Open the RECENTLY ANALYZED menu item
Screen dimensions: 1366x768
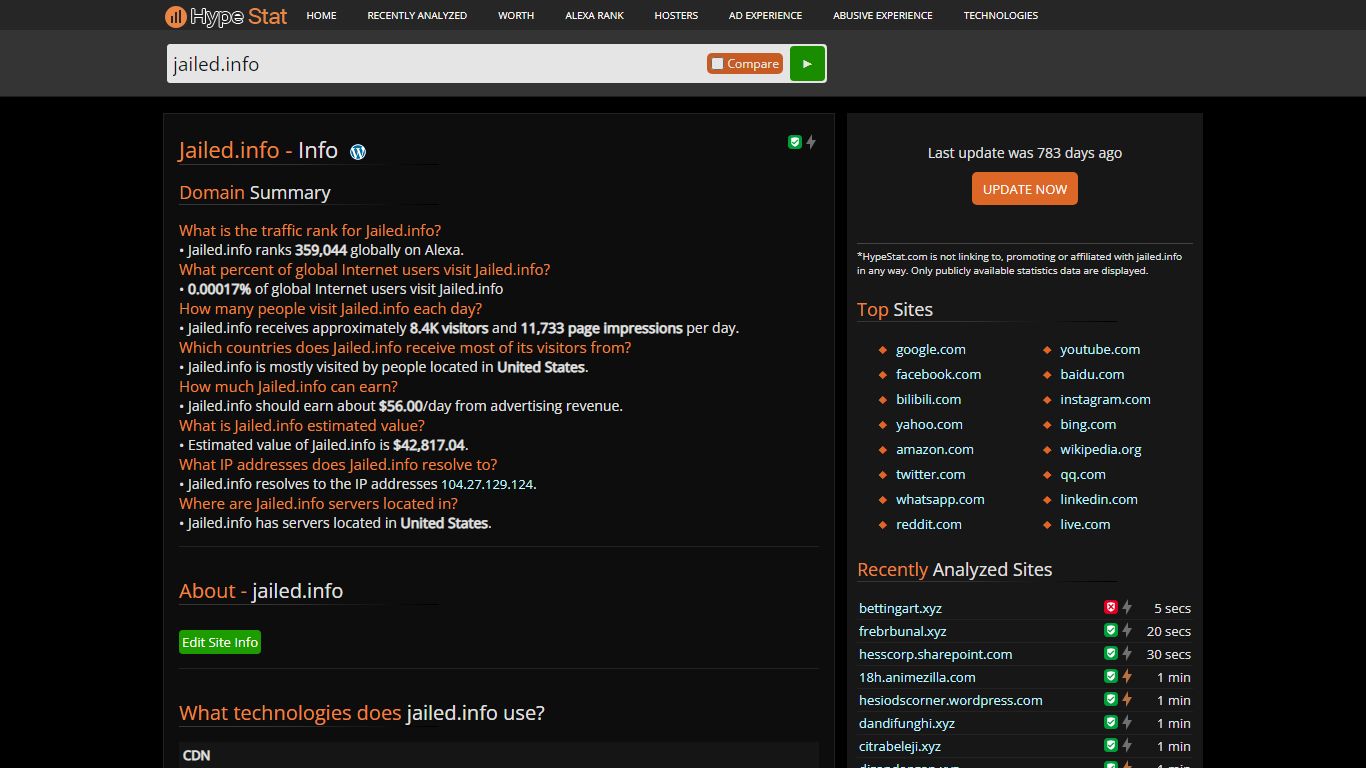pos(417,15)
